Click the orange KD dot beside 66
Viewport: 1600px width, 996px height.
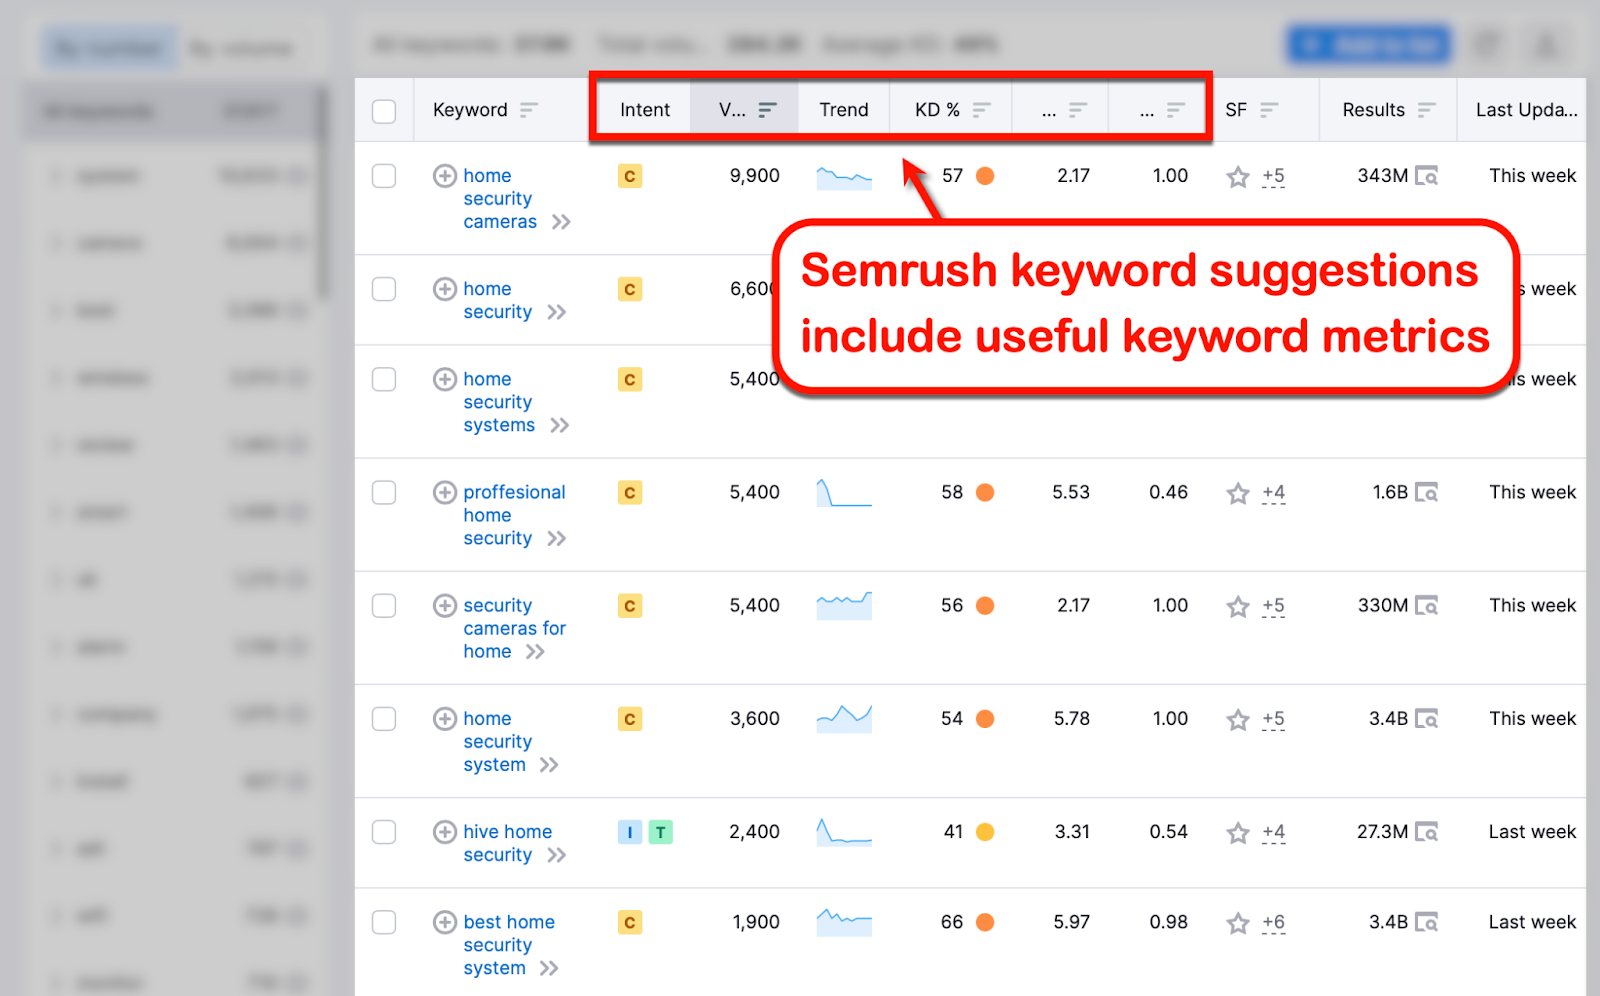click(985, 922)
